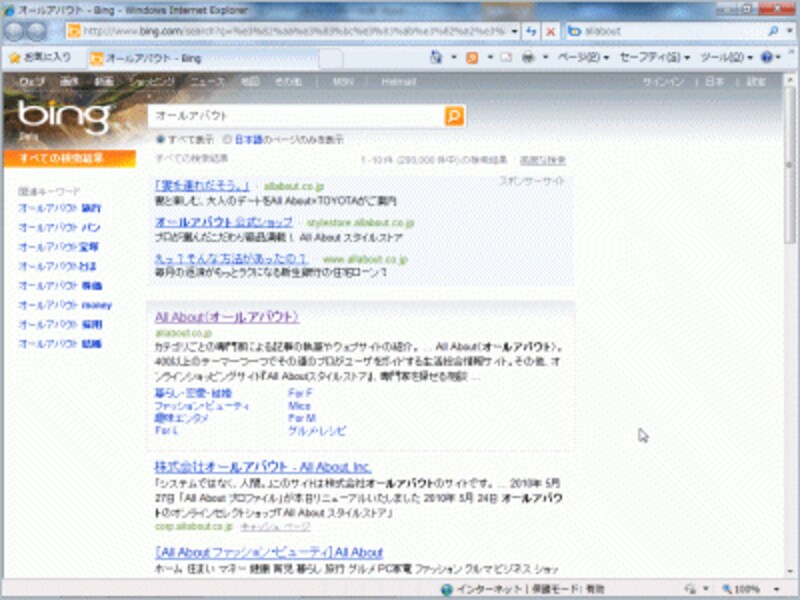The image size is (800, 600).
Task: Click the For F sitelink
Action: 300,393
